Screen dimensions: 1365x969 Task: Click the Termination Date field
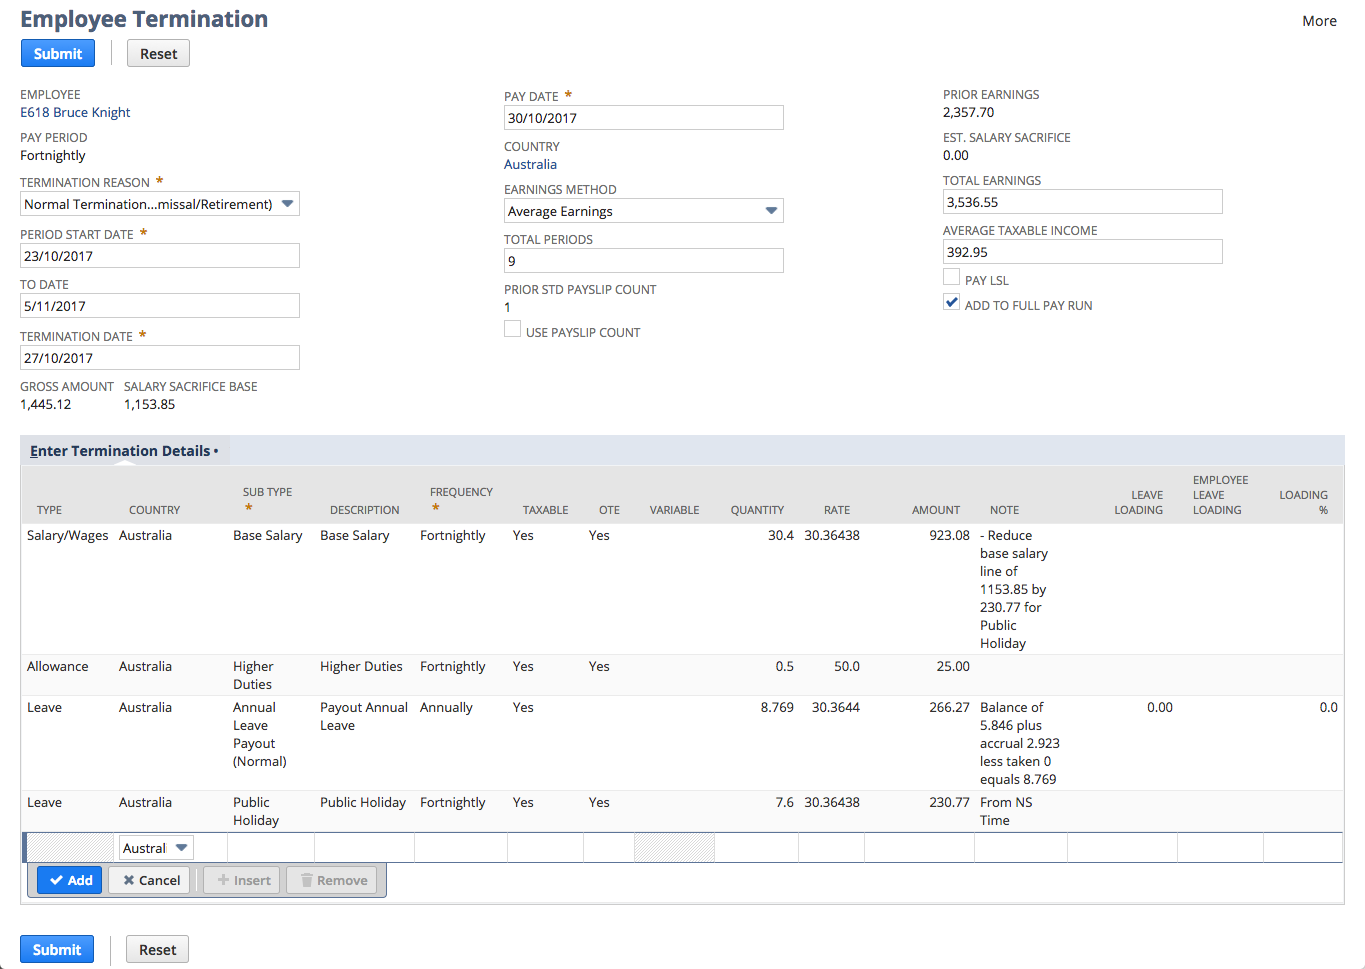pos(160,357)
